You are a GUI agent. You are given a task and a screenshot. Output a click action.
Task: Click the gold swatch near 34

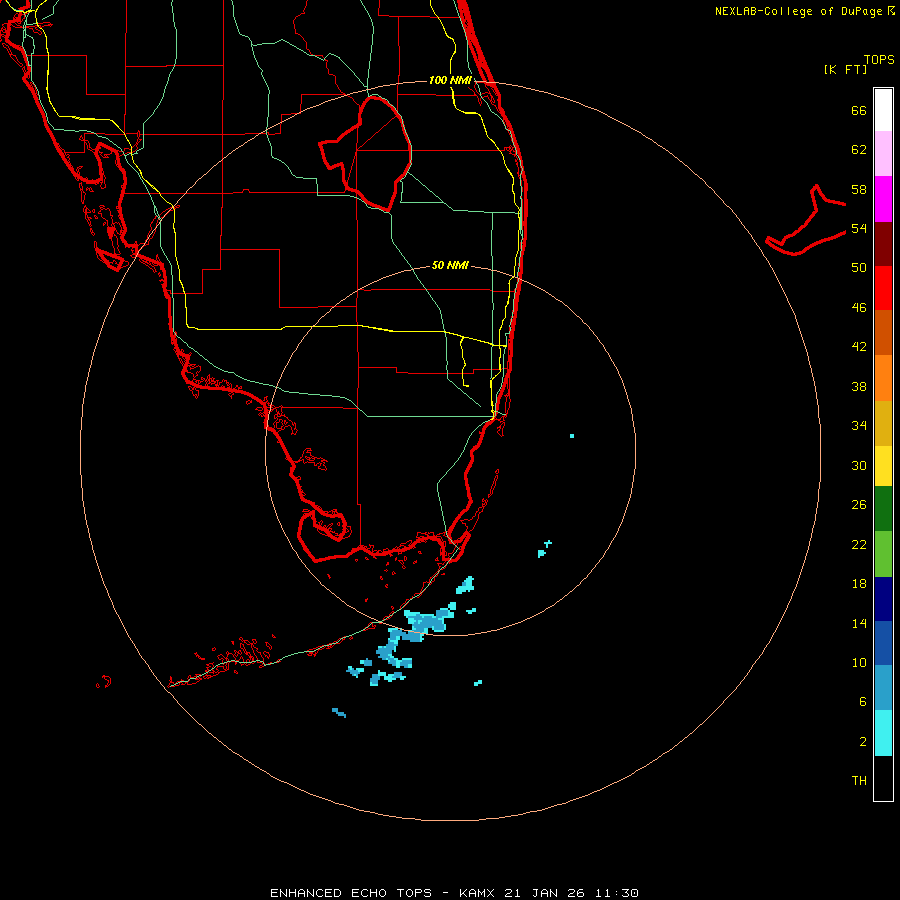(x=883, y=423)
